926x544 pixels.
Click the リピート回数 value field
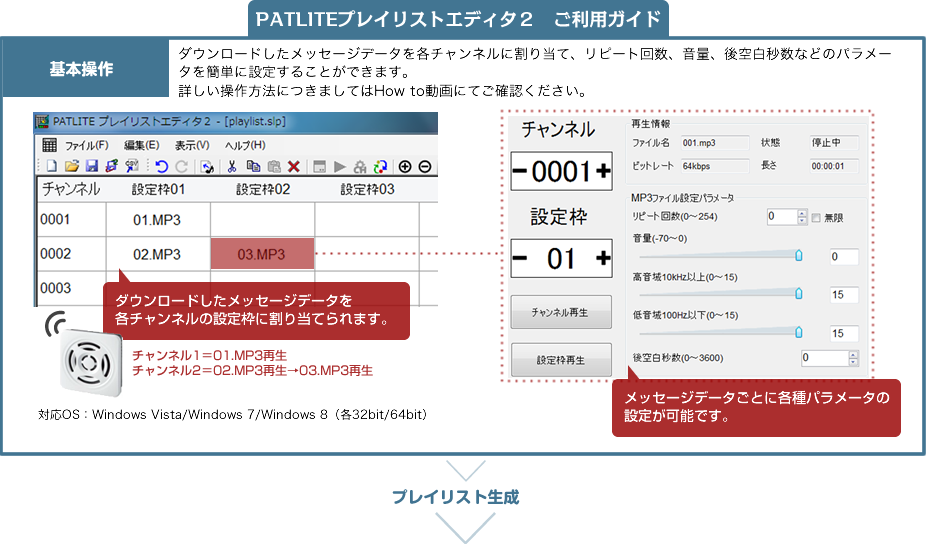point(782,217)
